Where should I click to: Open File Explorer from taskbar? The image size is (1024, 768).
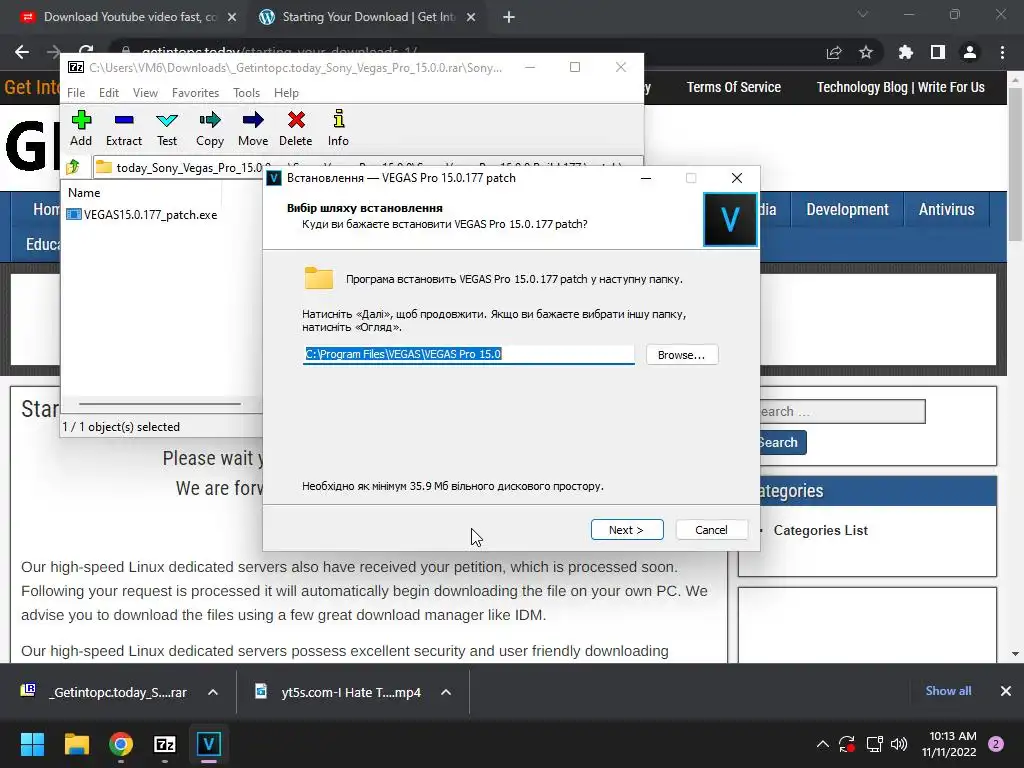(x=76, y=744)
